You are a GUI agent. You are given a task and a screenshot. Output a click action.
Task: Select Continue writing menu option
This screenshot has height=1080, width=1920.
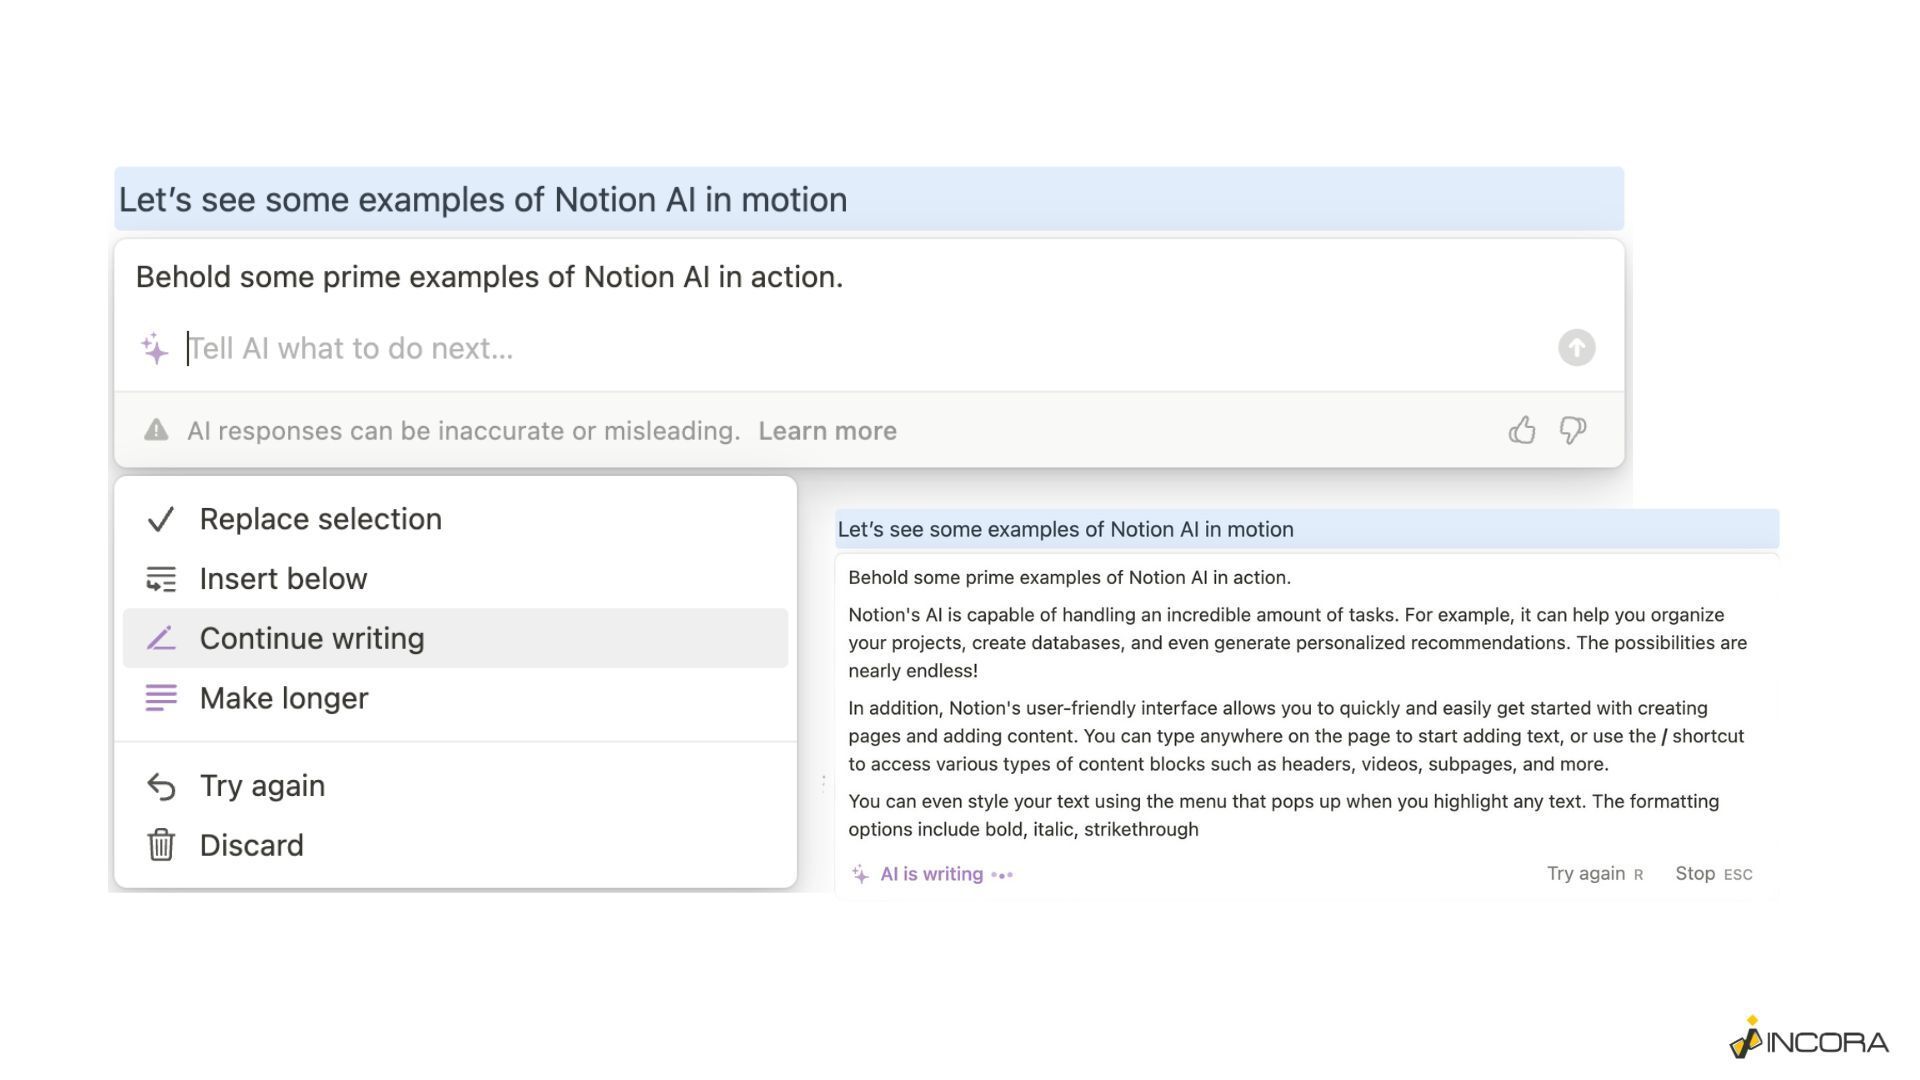pyautogui.click(x=455, y=638)
